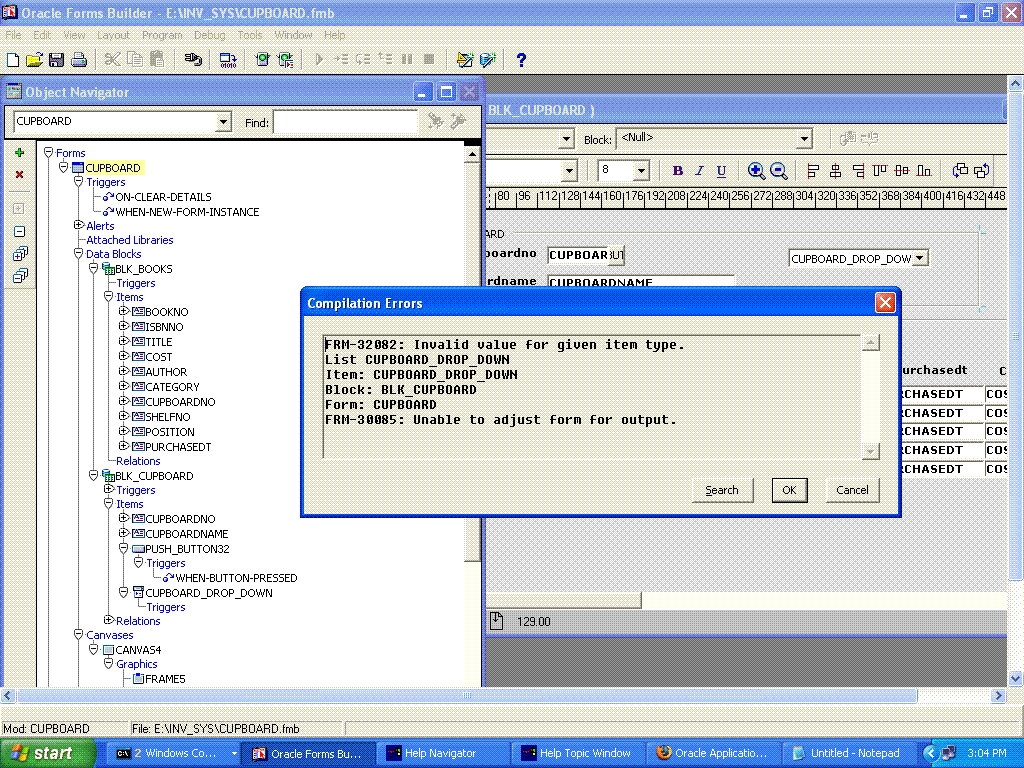The width and height of the screenshot is (1024, 768).
Task: Click the Object Navigator vertical scrollbar up arrow
Action: point(472,155)
